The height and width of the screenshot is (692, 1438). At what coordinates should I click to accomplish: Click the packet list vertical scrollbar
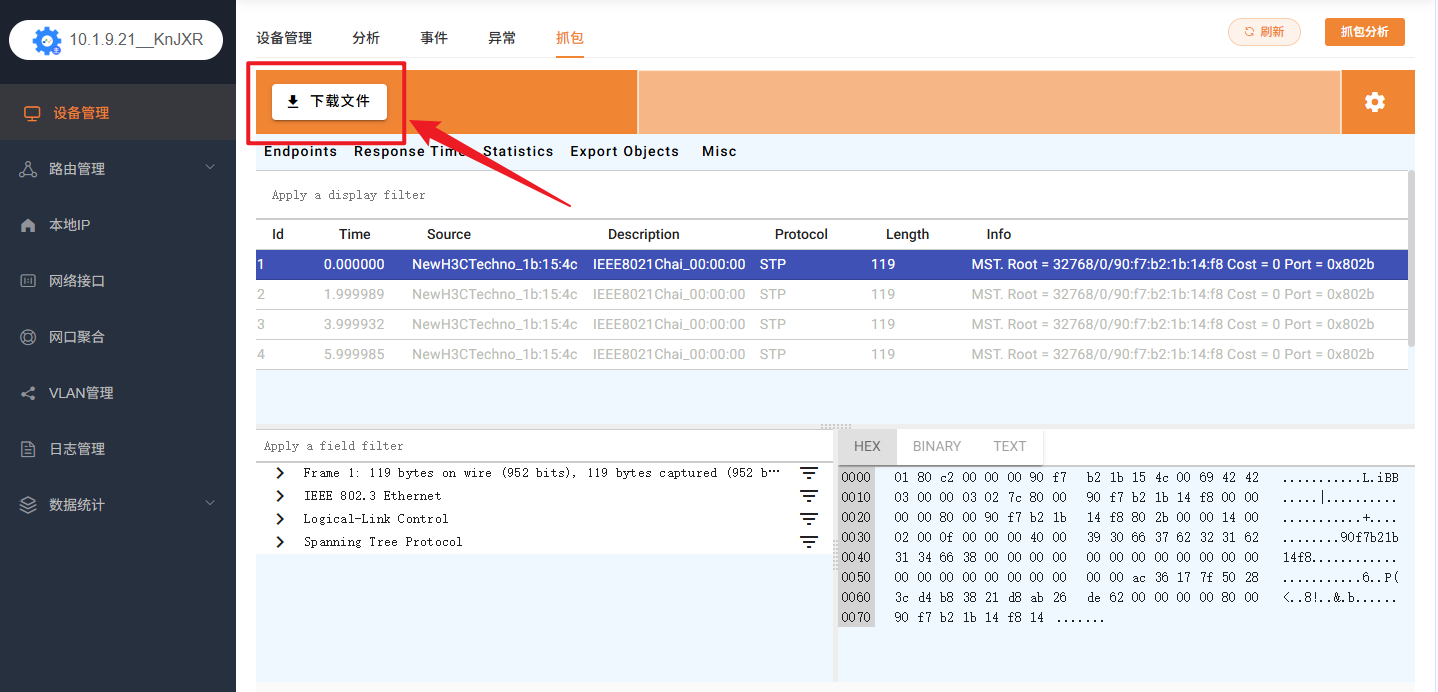pyautogui.click(x=1411, y=260)
